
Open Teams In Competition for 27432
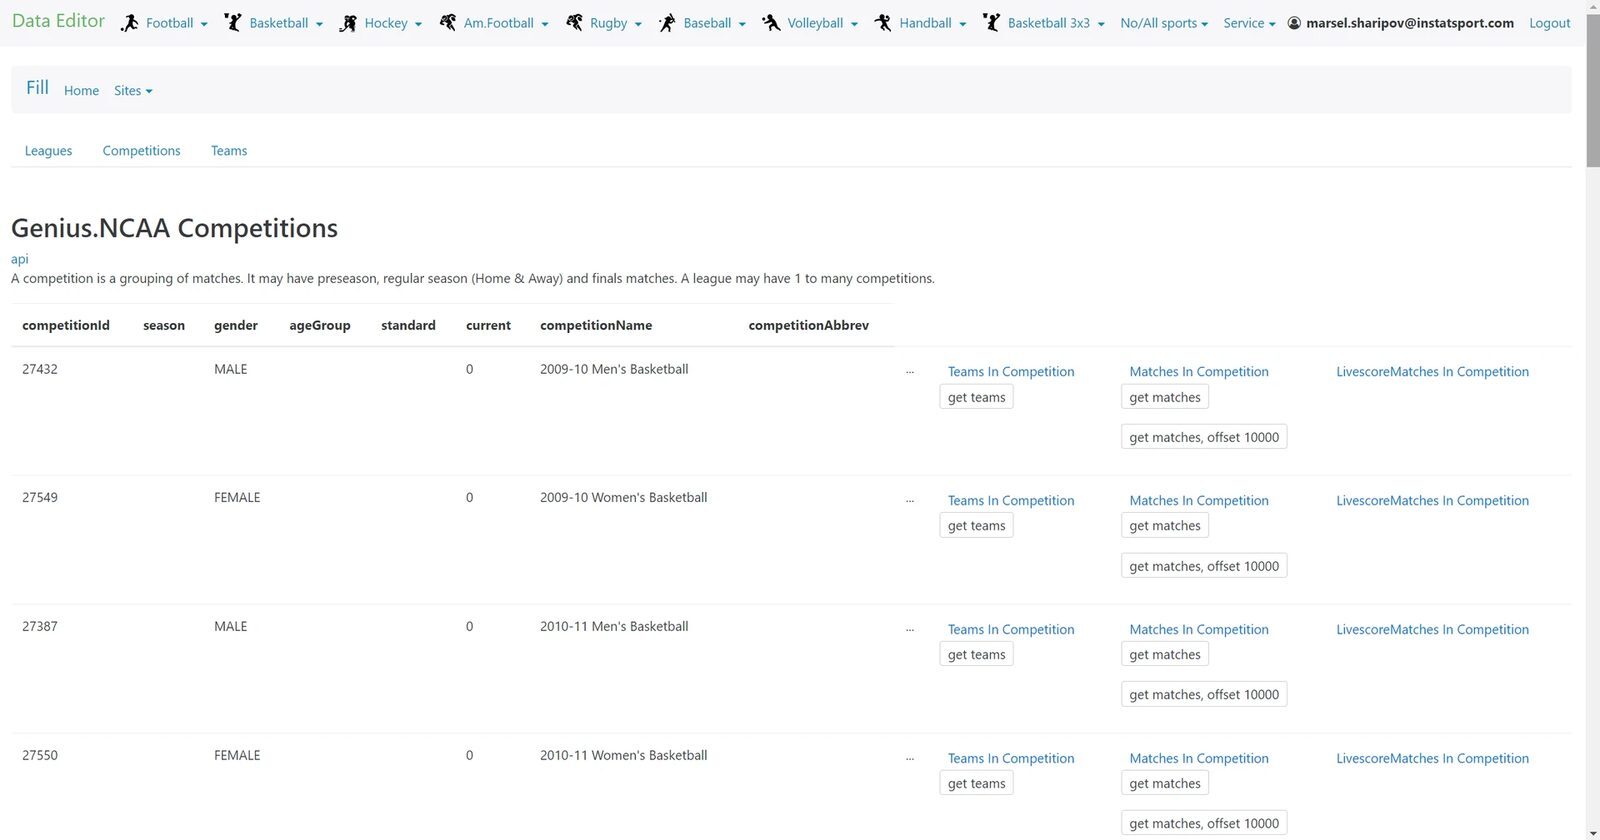(1011, 372)
